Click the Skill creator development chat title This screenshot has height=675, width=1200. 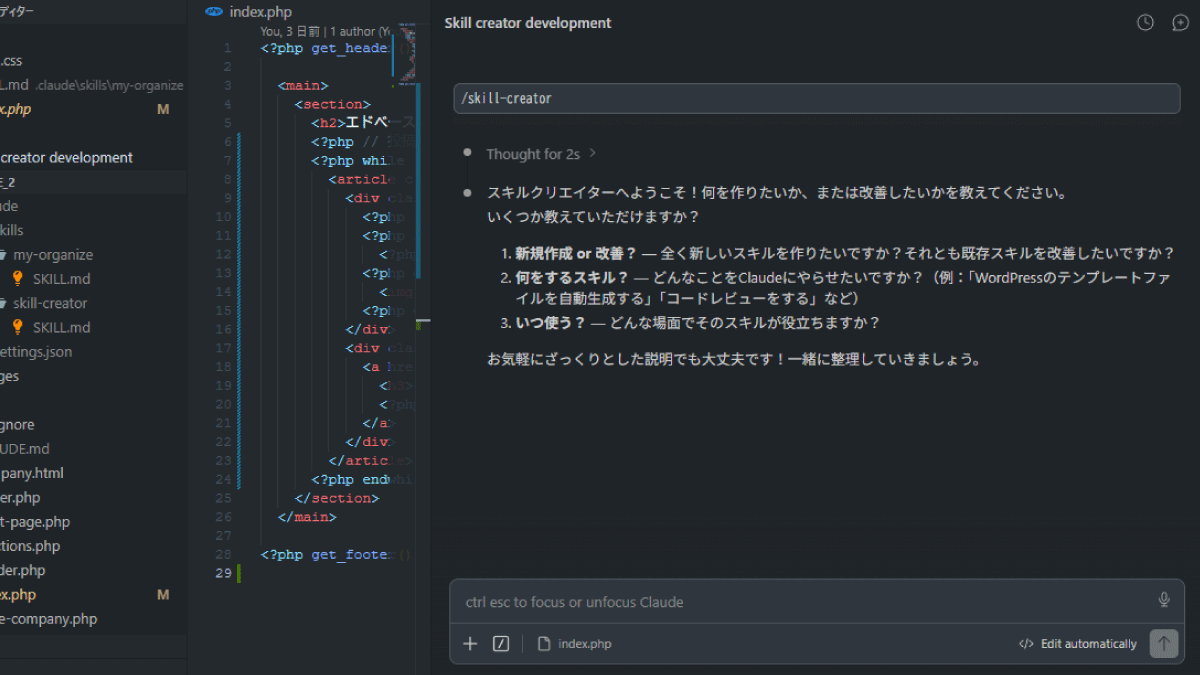point(528,23)
